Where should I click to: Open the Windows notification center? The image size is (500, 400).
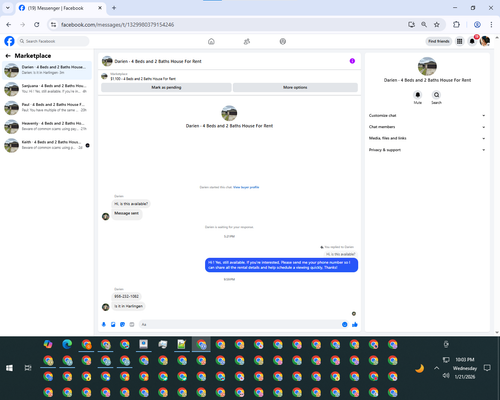(x=487, y=368)
